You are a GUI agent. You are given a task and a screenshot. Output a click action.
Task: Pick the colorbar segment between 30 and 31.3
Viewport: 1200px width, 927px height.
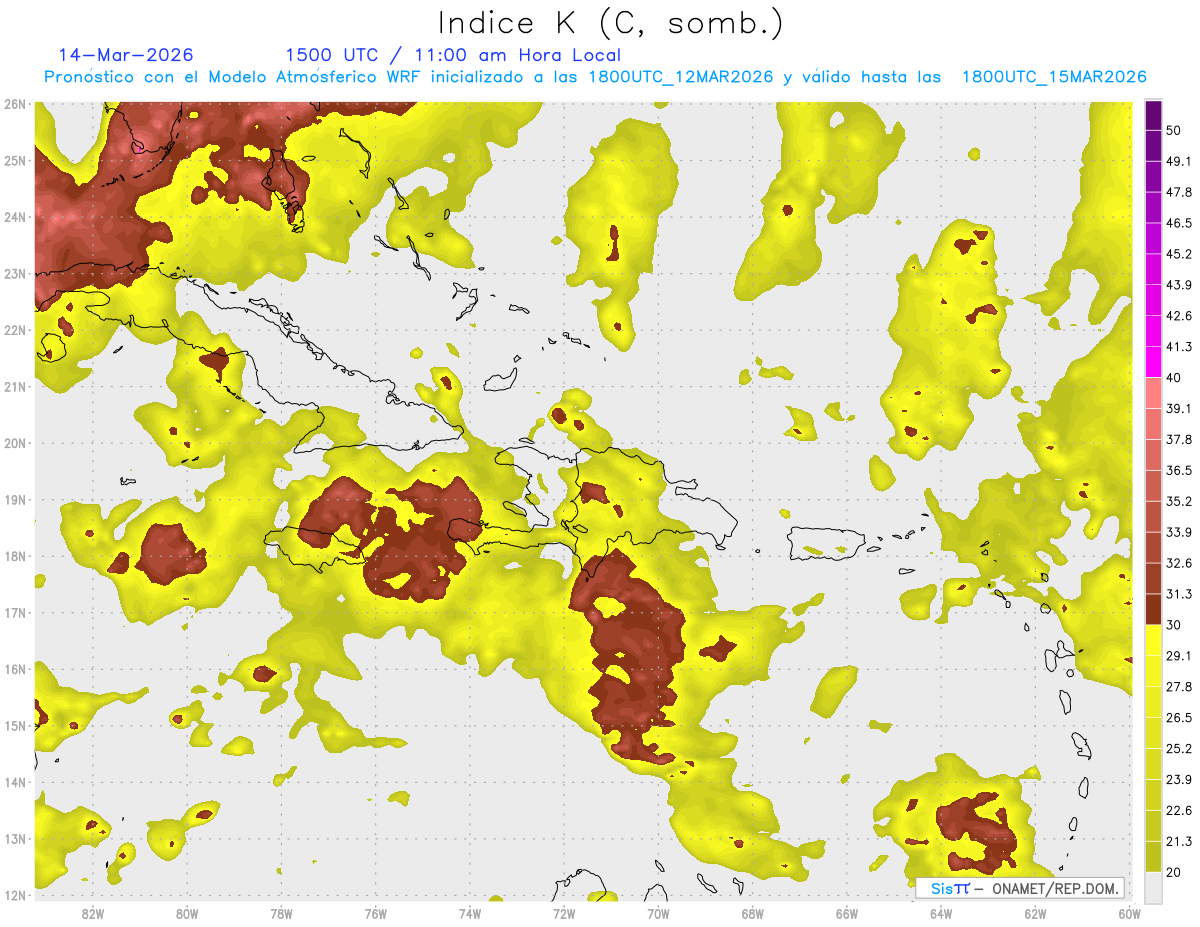1153,609
